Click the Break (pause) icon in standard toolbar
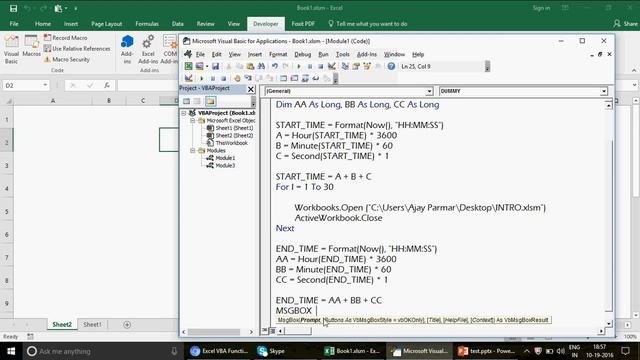The width and height of the screenshot is (640, 360). coord(310,66)
